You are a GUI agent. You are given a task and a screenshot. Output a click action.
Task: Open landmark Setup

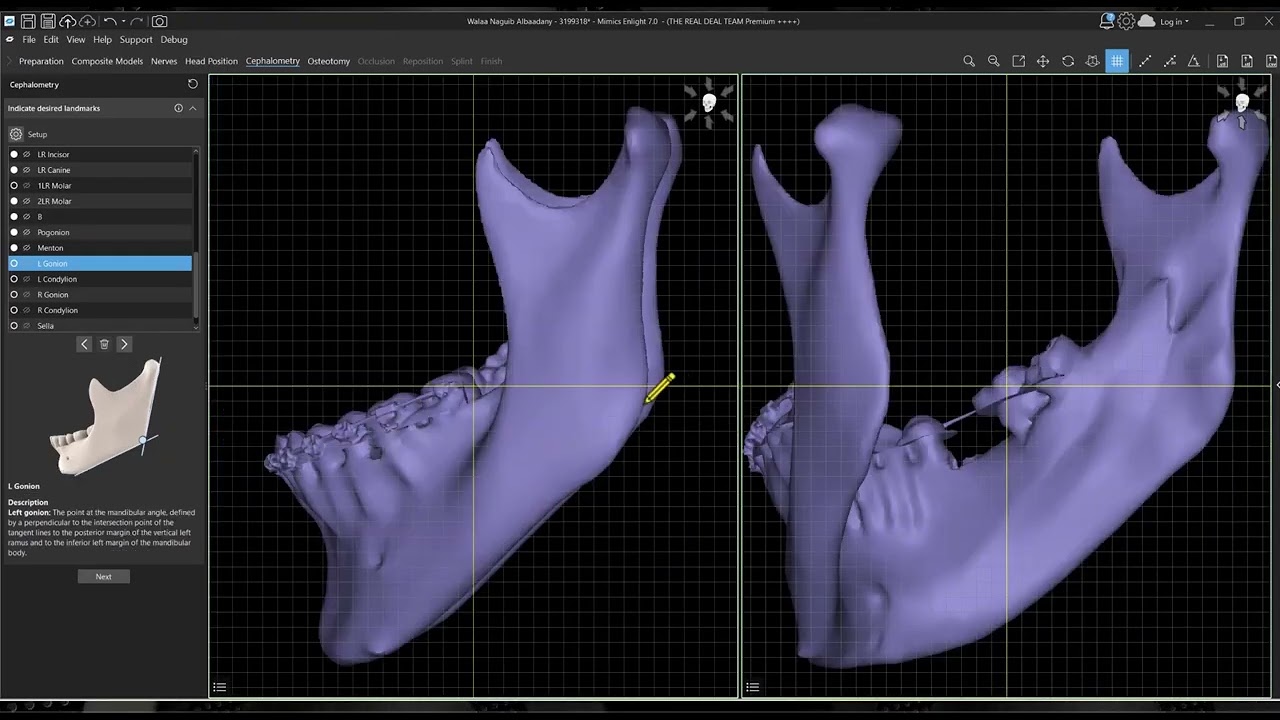[x=28, y=134]
